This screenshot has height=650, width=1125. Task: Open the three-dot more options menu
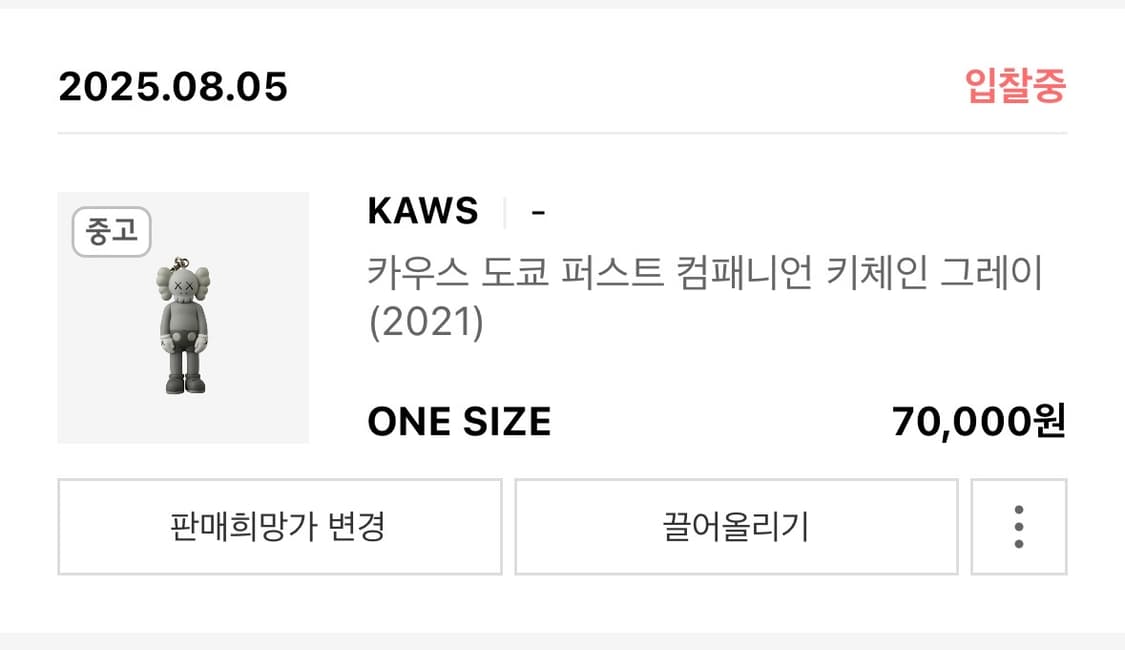coord(1019,527)
